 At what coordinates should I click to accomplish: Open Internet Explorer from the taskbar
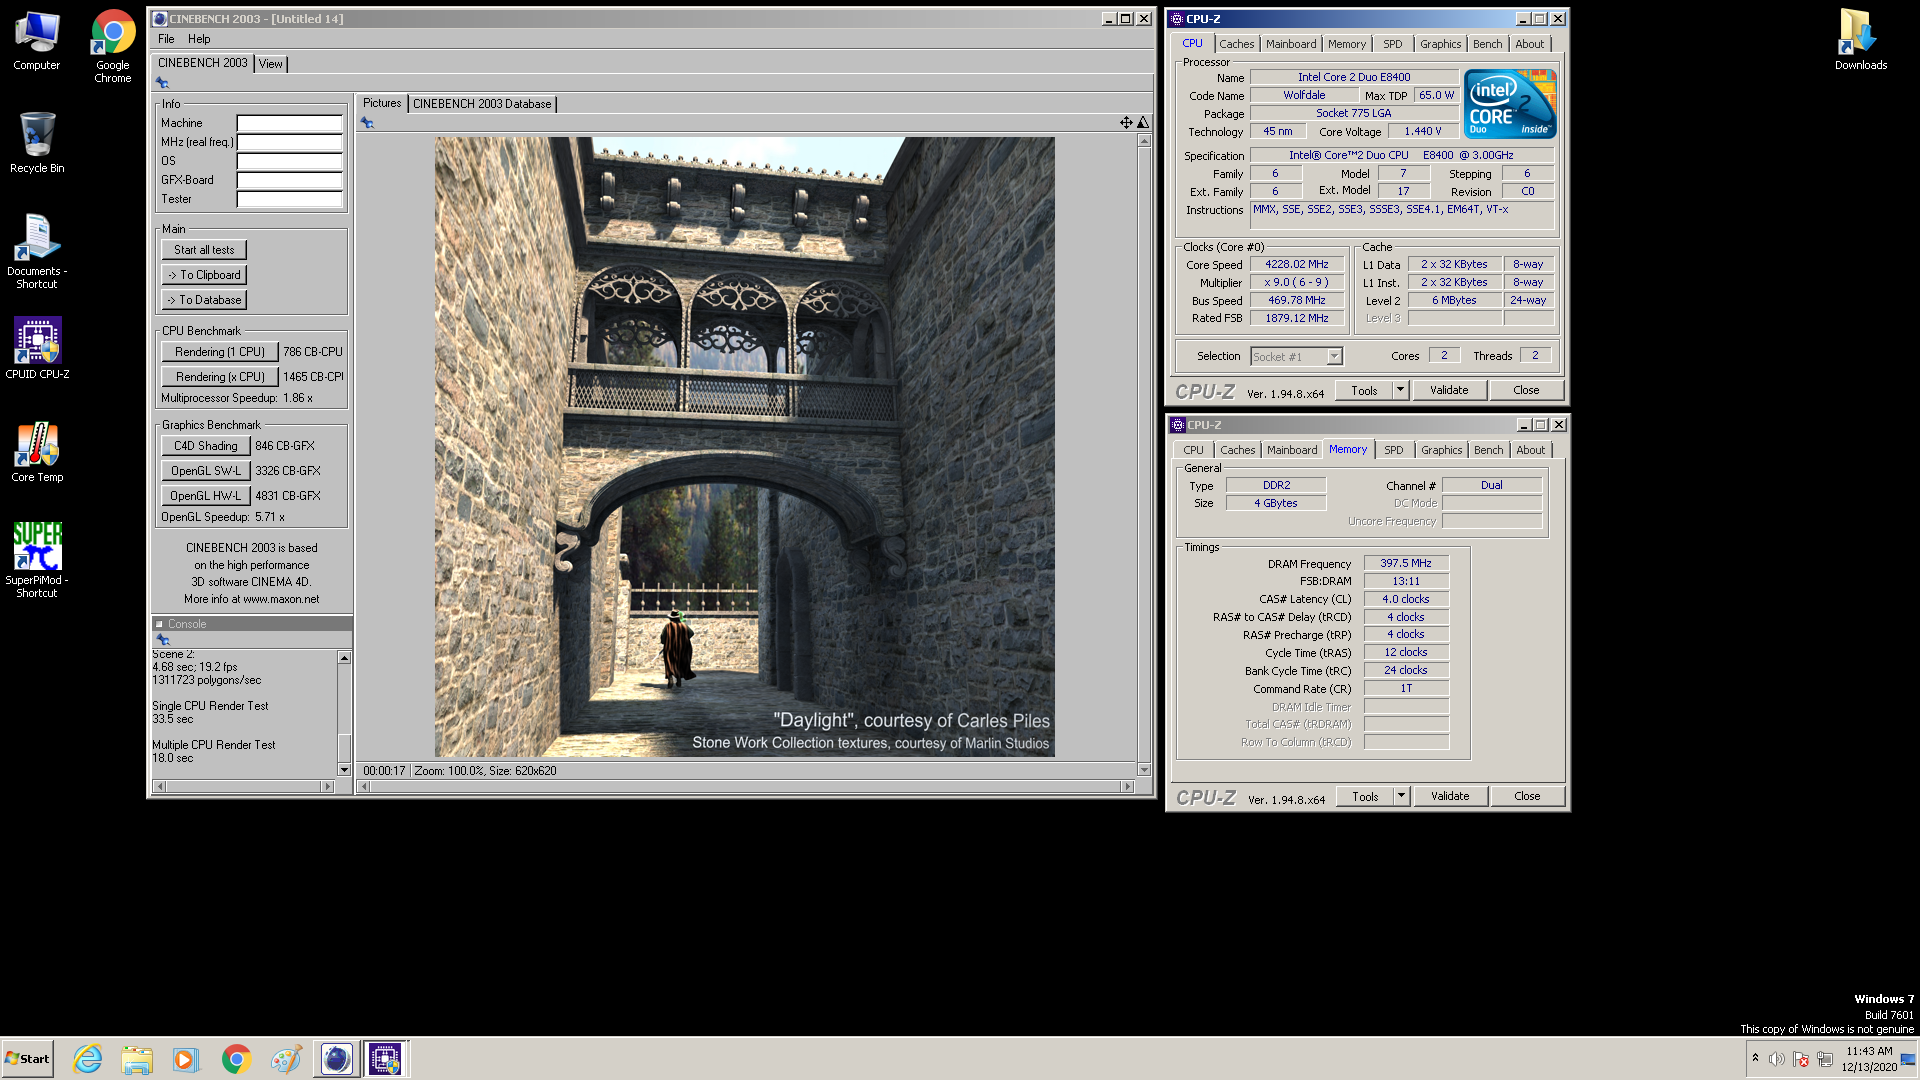pos(88,1059)
